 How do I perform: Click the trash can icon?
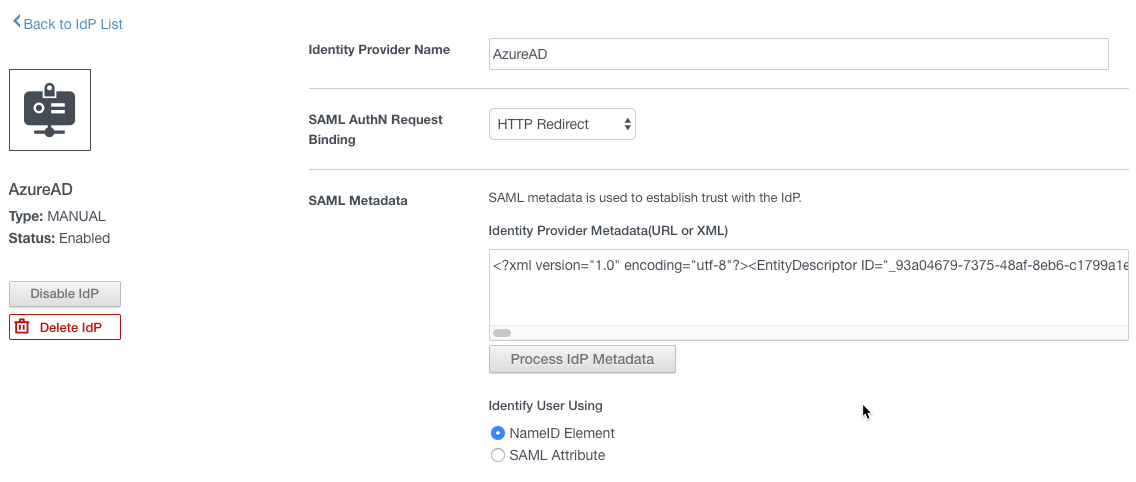point(23,327)
